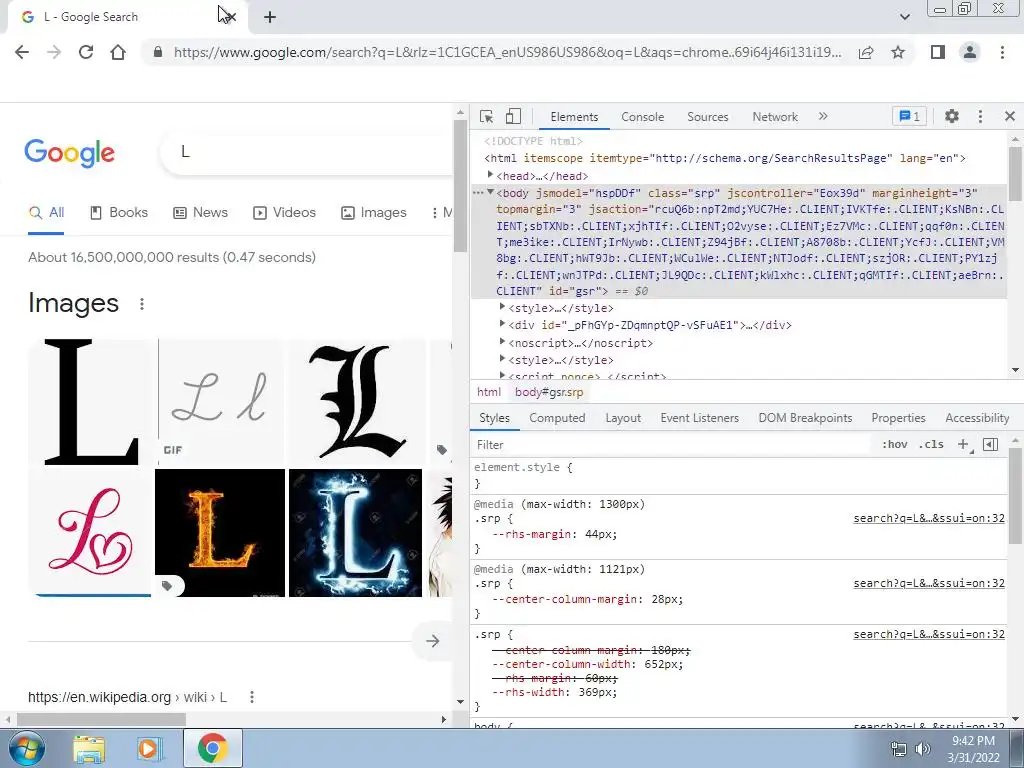This screenshot has height=768, width=1024.
Task: Open the Properties pane tab
Action: tap(898, 418)
